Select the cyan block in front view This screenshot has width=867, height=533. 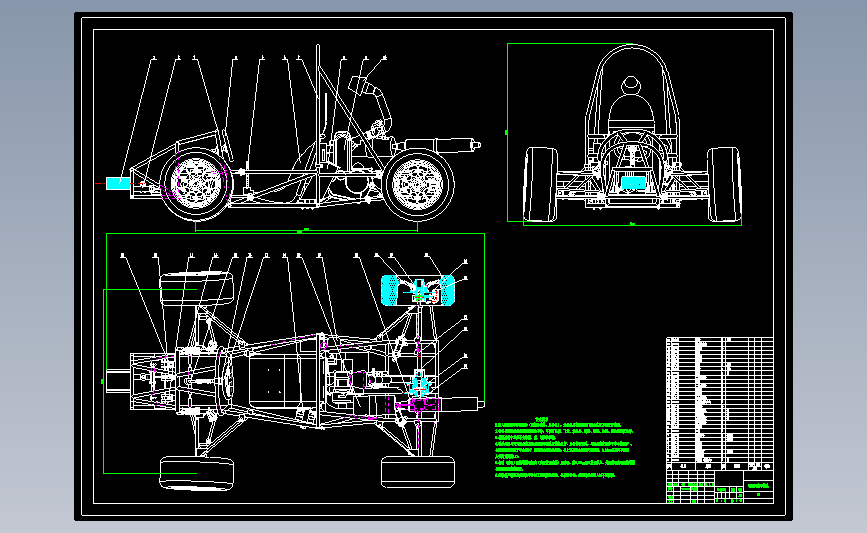pyautogui.click(x=634, y=182)
